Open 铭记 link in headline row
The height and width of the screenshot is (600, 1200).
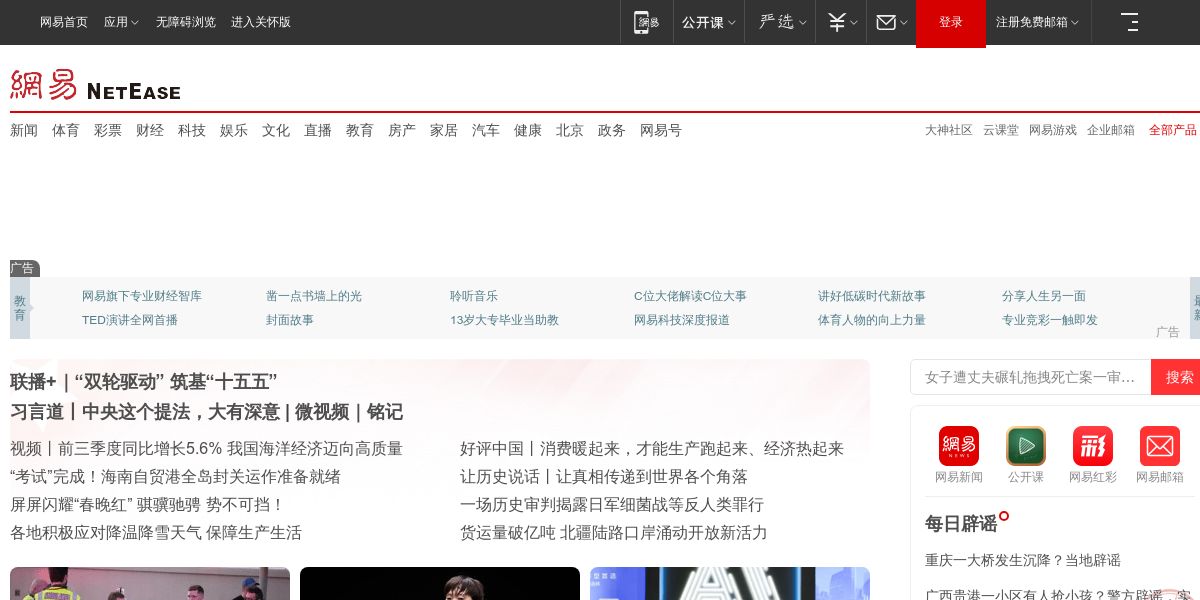click(x=385, y=412)
